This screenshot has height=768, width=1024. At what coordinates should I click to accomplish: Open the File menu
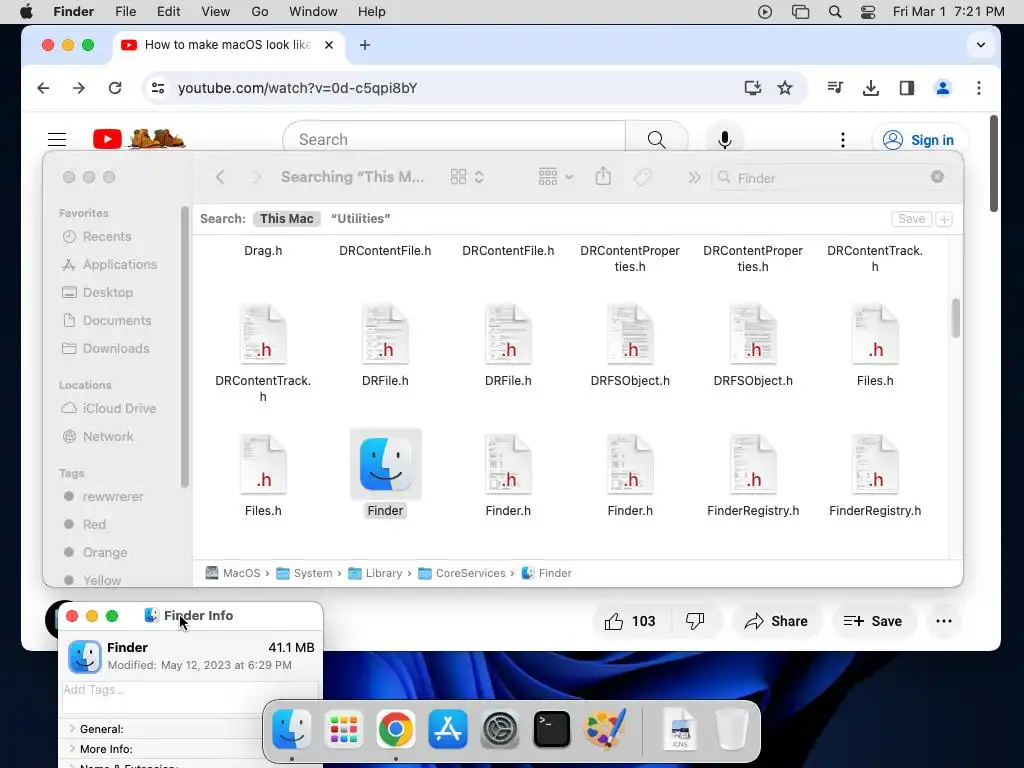[125, 12]
